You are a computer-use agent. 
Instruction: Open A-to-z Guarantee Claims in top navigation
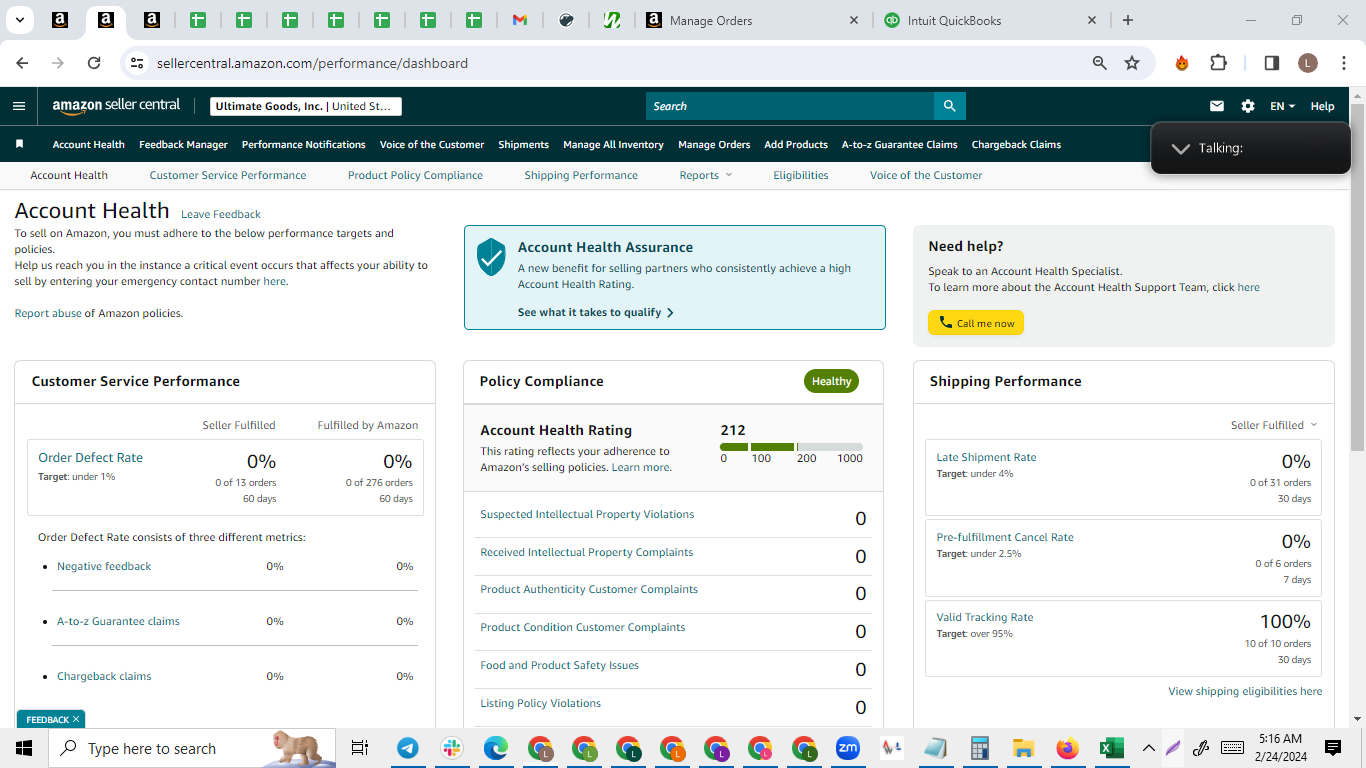click(x=900, y=144)
